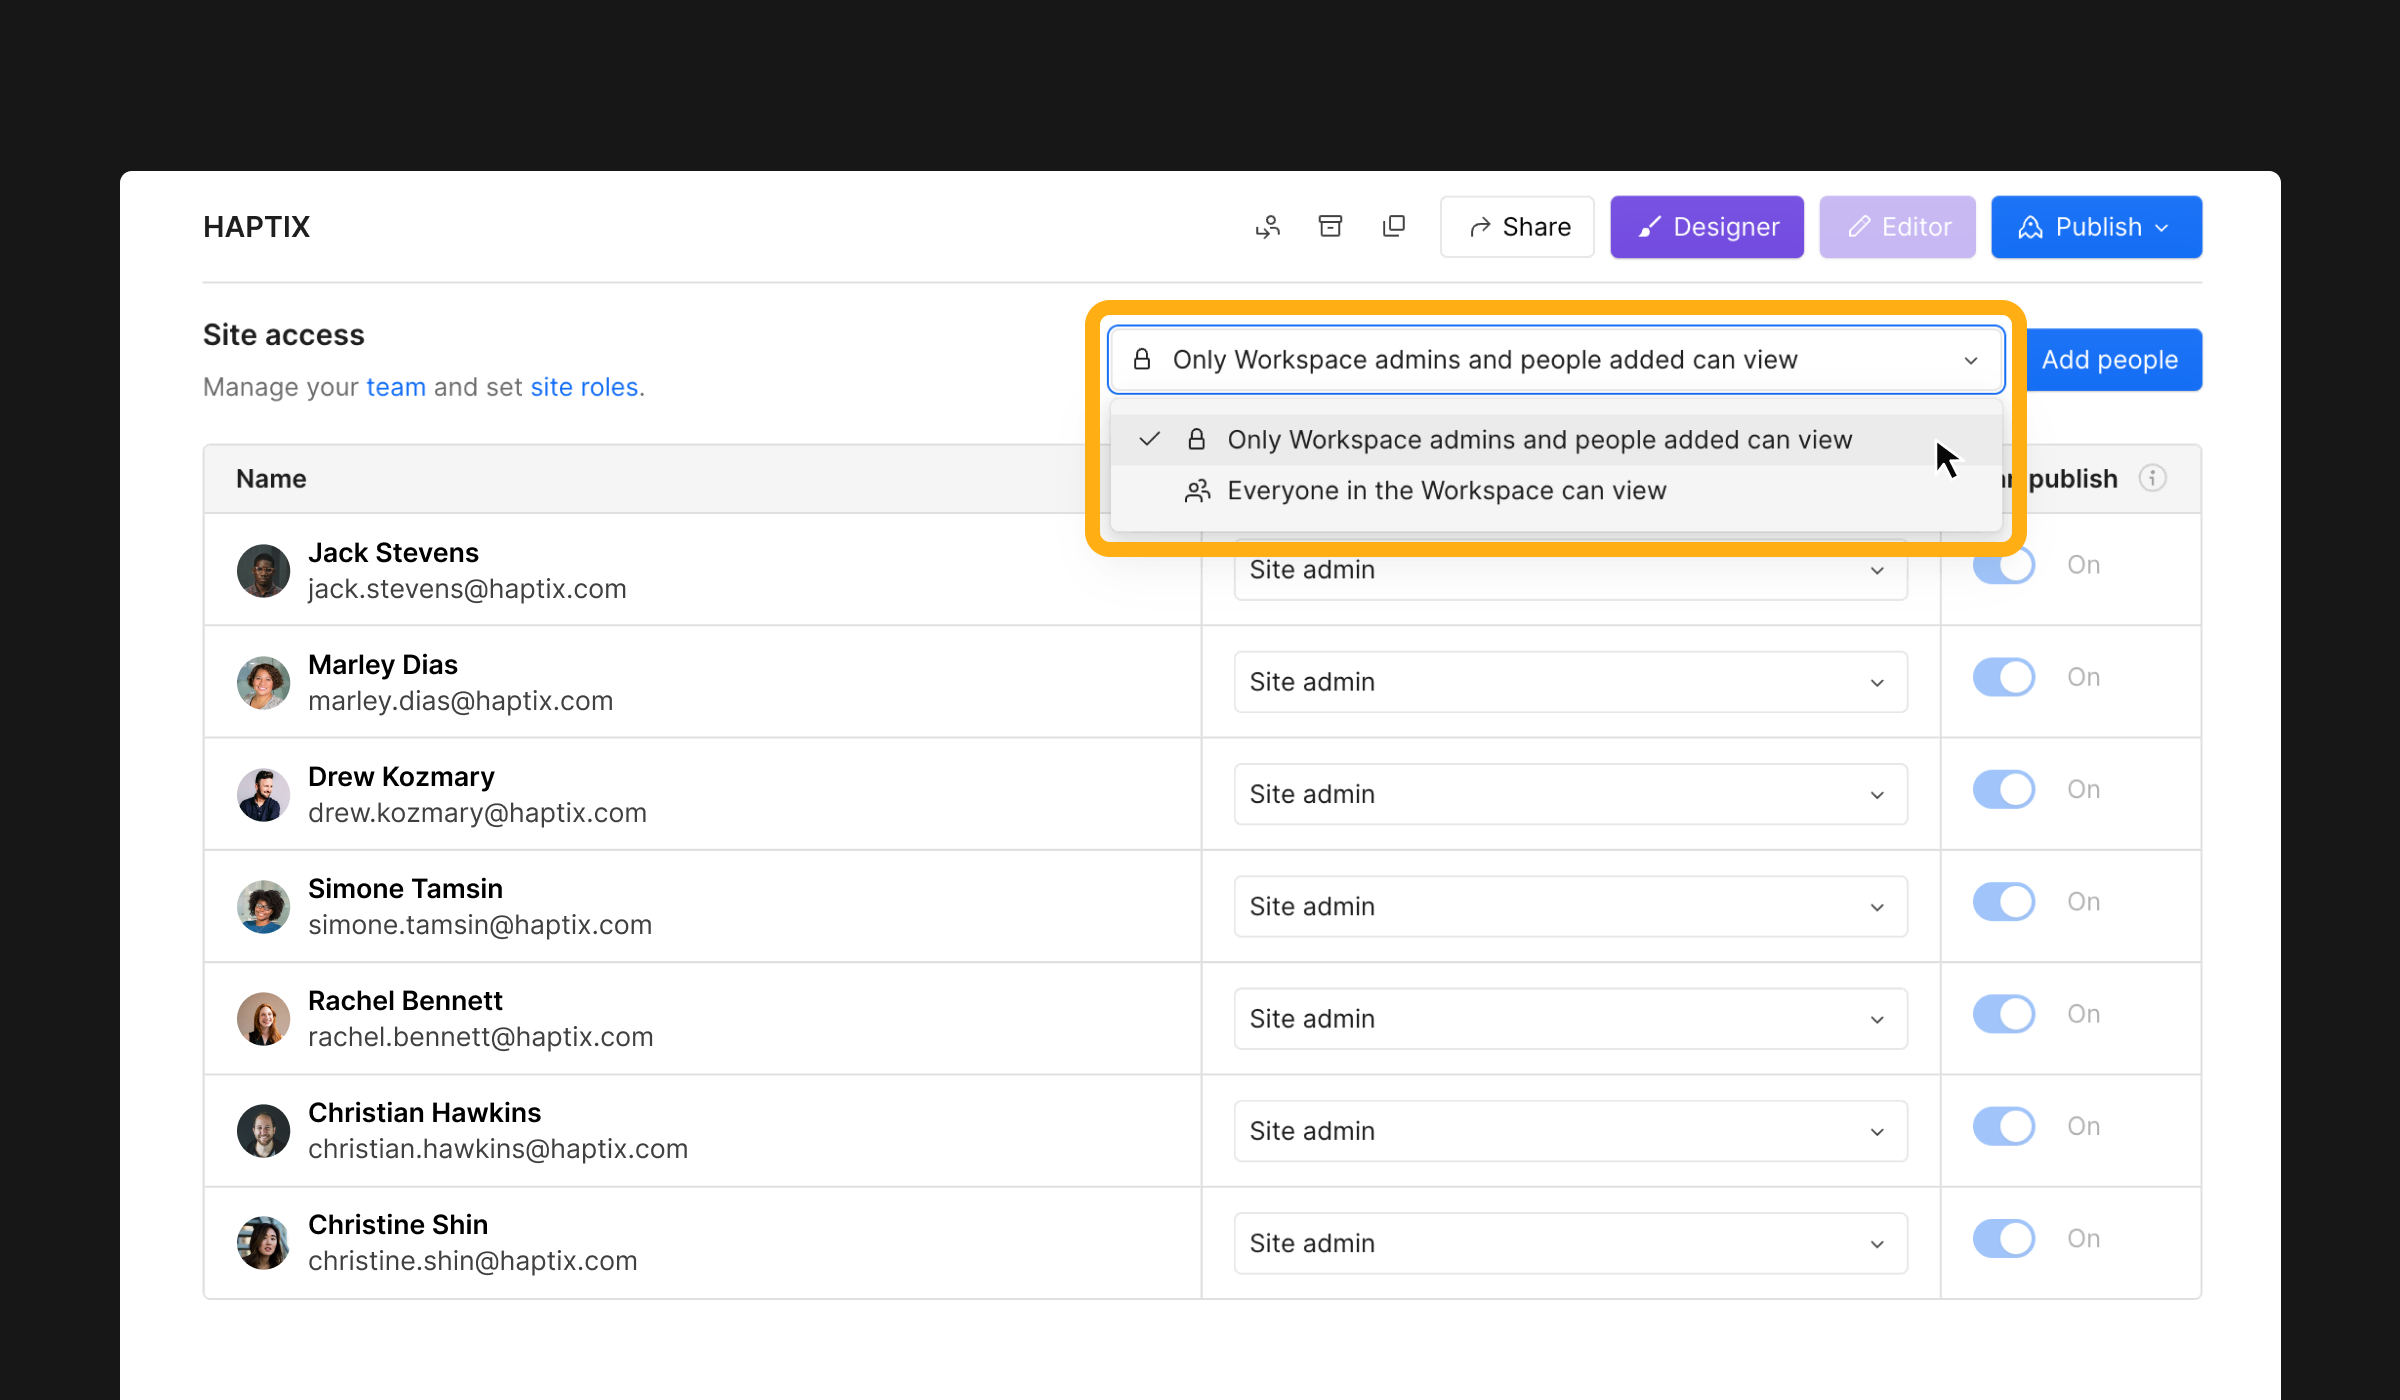This screenshot has height=1400, width=2400.
Task: Select Everyone in the Workspace can view
Action: pyautogui.click(x=1447, y=490)
